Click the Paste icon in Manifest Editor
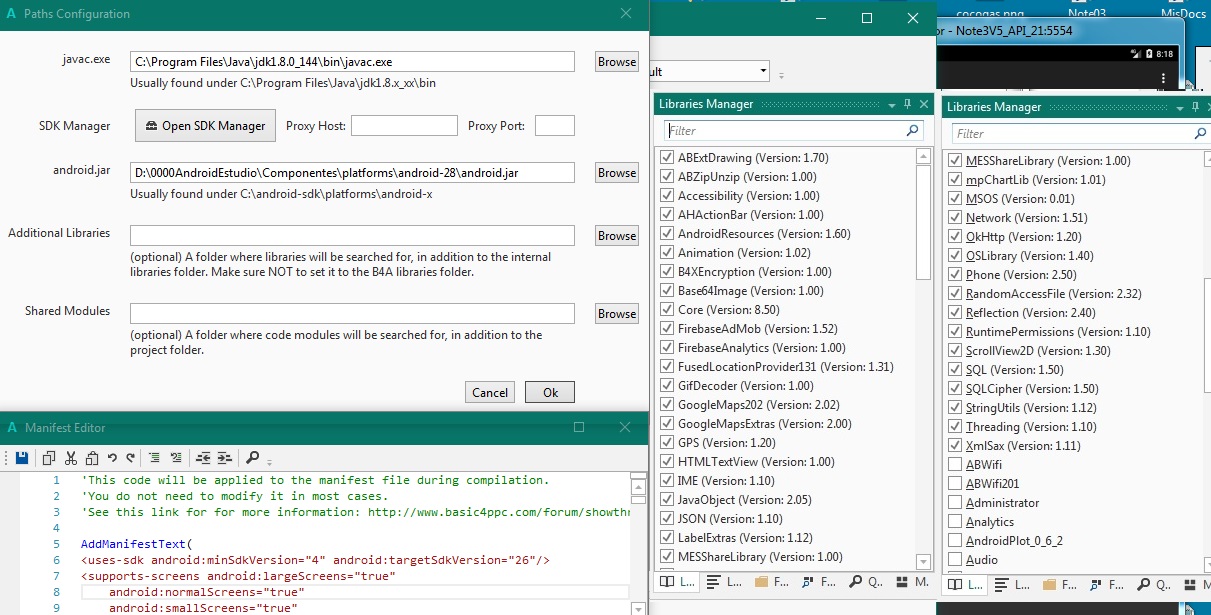The width and height of the screenshot is (1211, 615). 92,457
